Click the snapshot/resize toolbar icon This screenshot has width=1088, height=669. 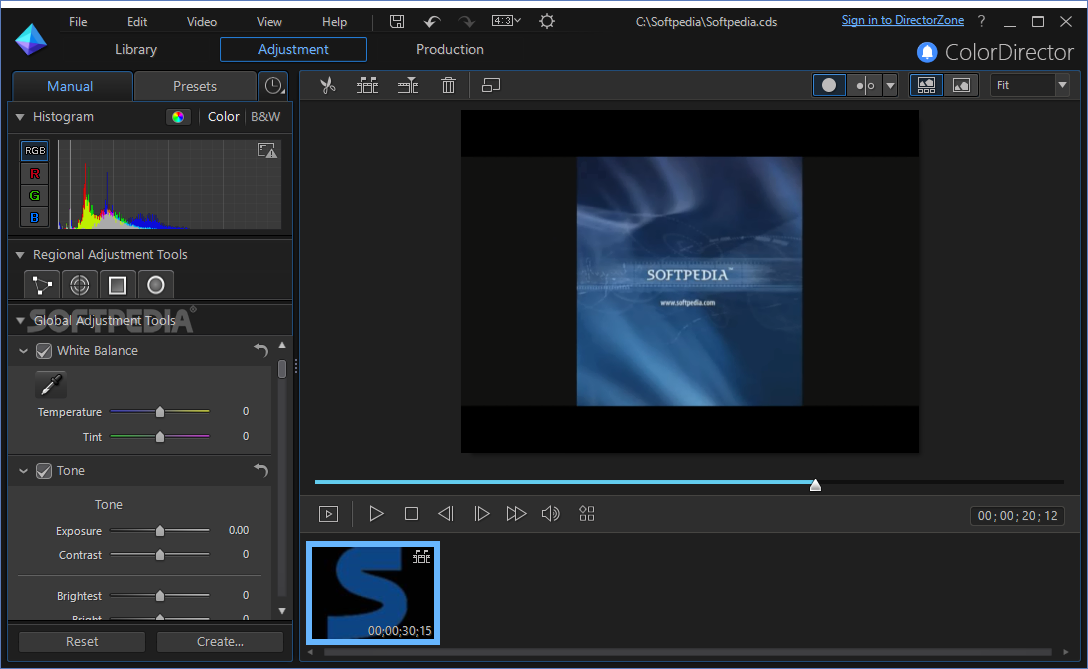tap(491, 85)
